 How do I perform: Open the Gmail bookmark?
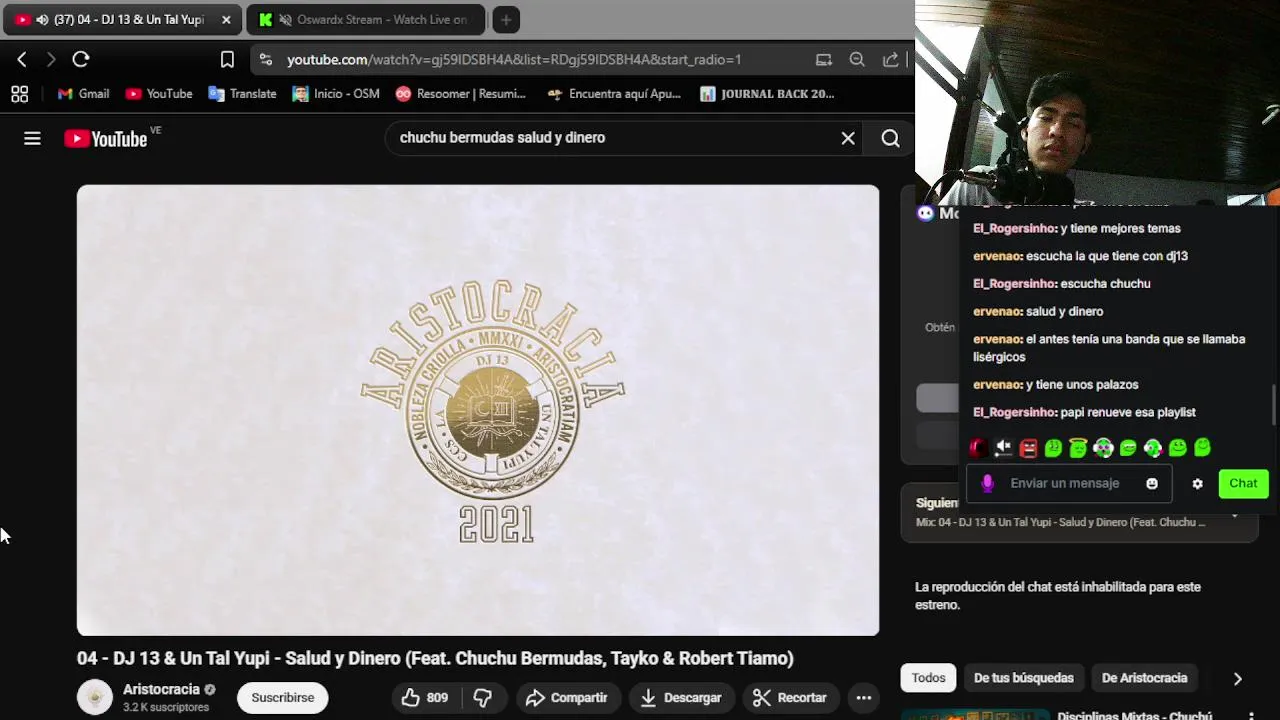[x=83, y=94]
